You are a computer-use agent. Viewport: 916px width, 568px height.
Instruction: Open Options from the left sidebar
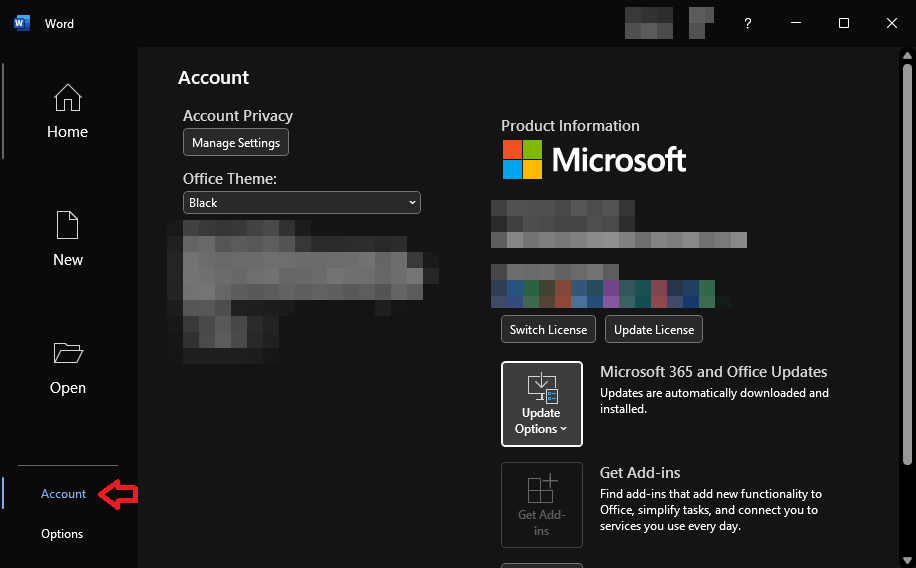coord(62,534)
